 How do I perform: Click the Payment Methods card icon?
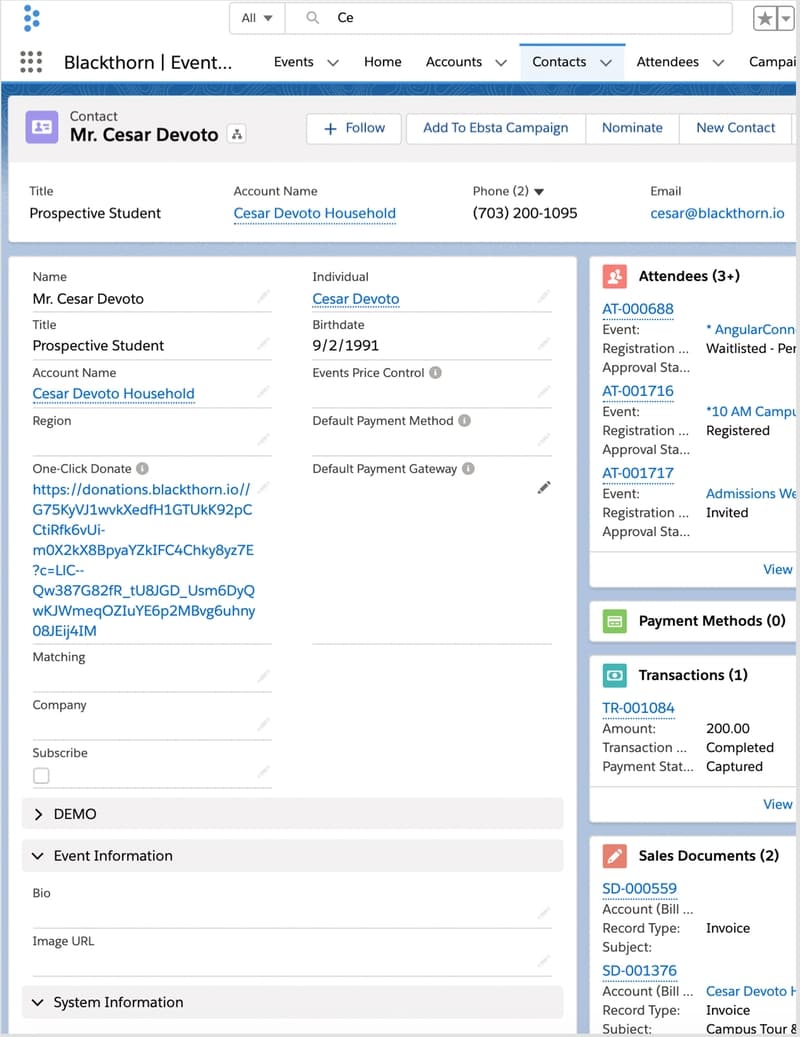(x=614, y=621)
